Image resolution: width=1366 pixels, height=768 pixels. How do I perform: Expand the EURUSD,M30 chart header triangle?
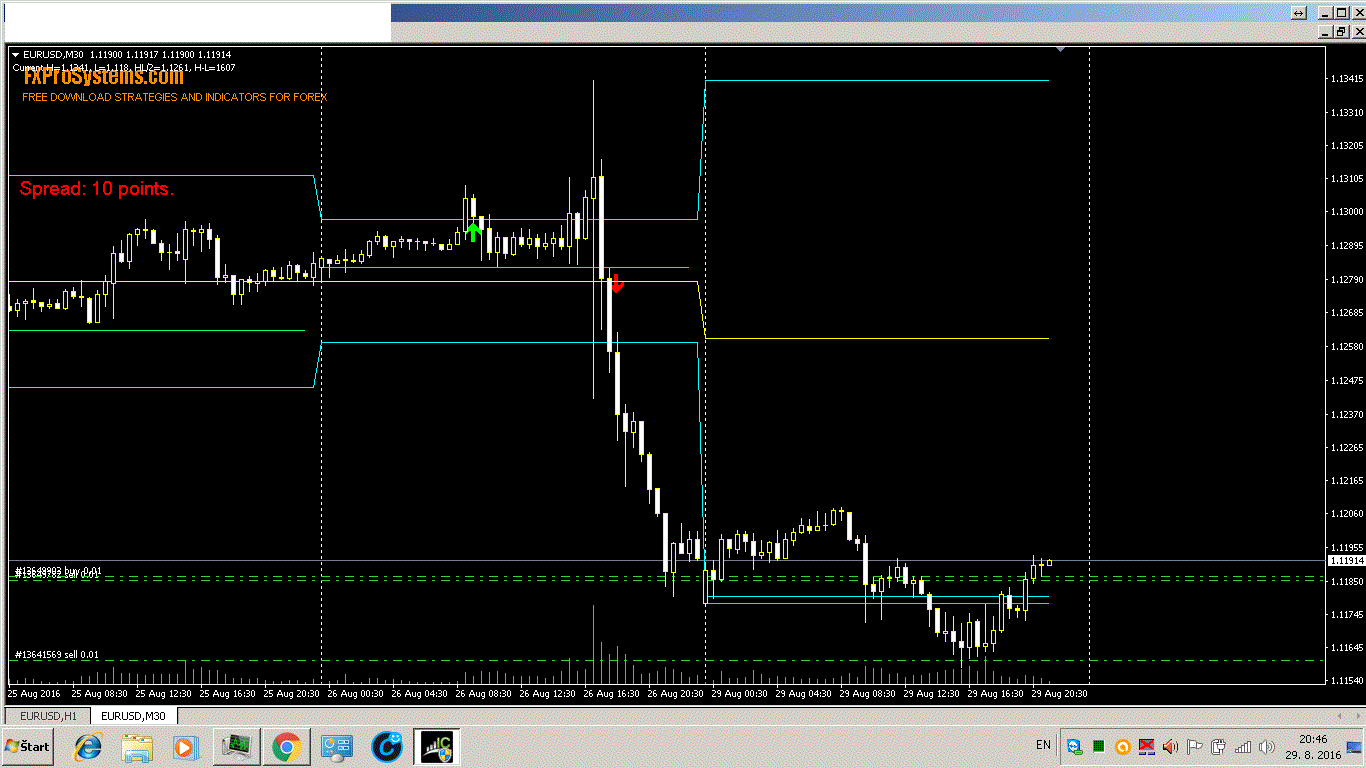click(15, 54)
